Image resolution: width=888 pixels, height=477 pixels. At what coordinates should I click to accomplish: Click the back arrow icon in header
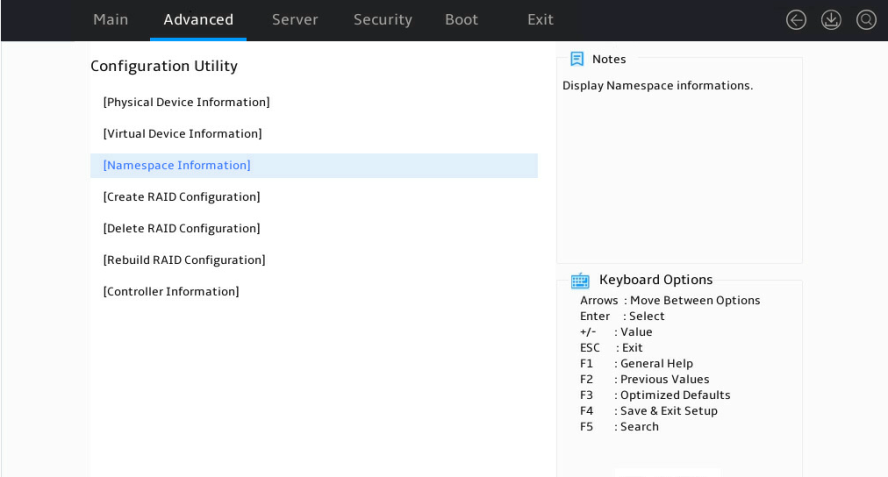796,20
